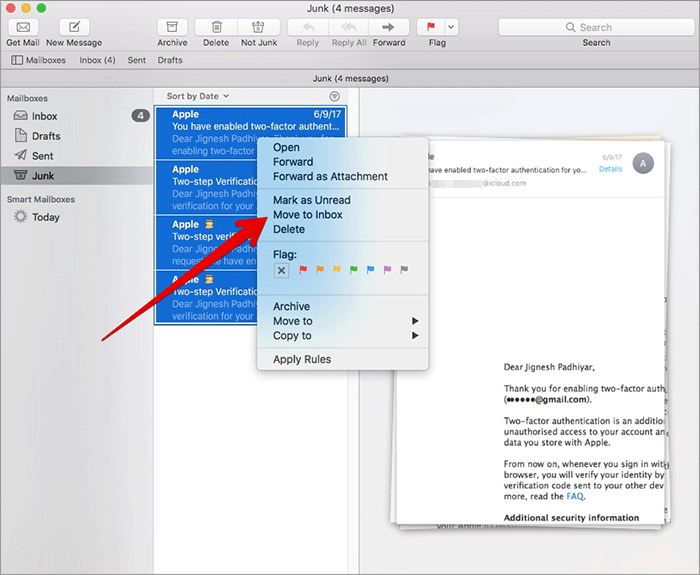Compose with the New Message icon
Viewport: 700px width, 575px height.
[x=74, y=27]
